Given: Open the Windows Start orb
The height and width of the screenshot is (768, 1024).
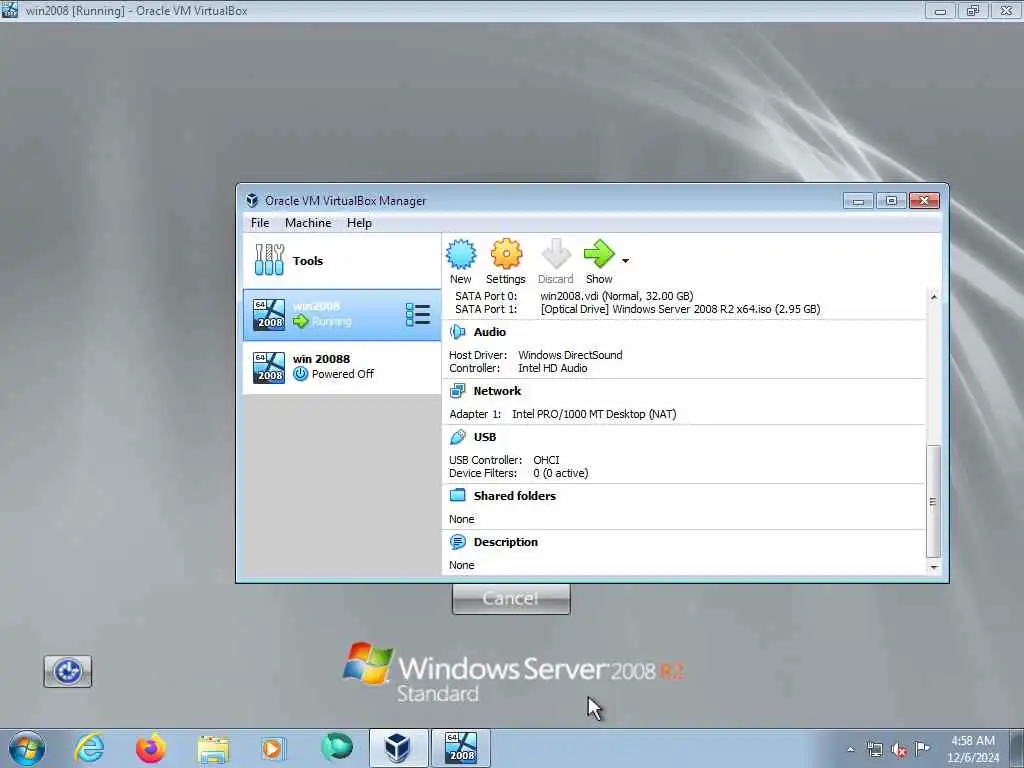Looking at the screenshot, I should (x=27, y=748).
